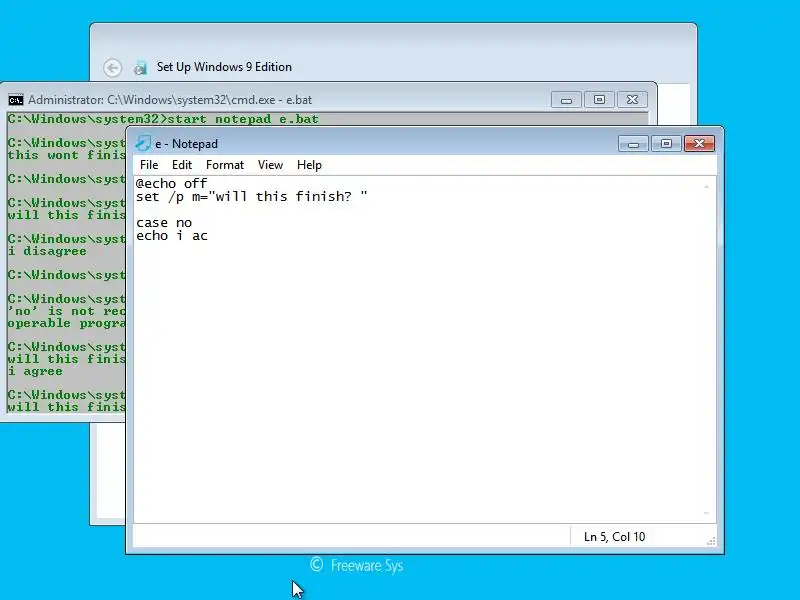Screen dimensions: 800x600
Task: Click 'e - Notepad' window title
Action: (186, 144)
